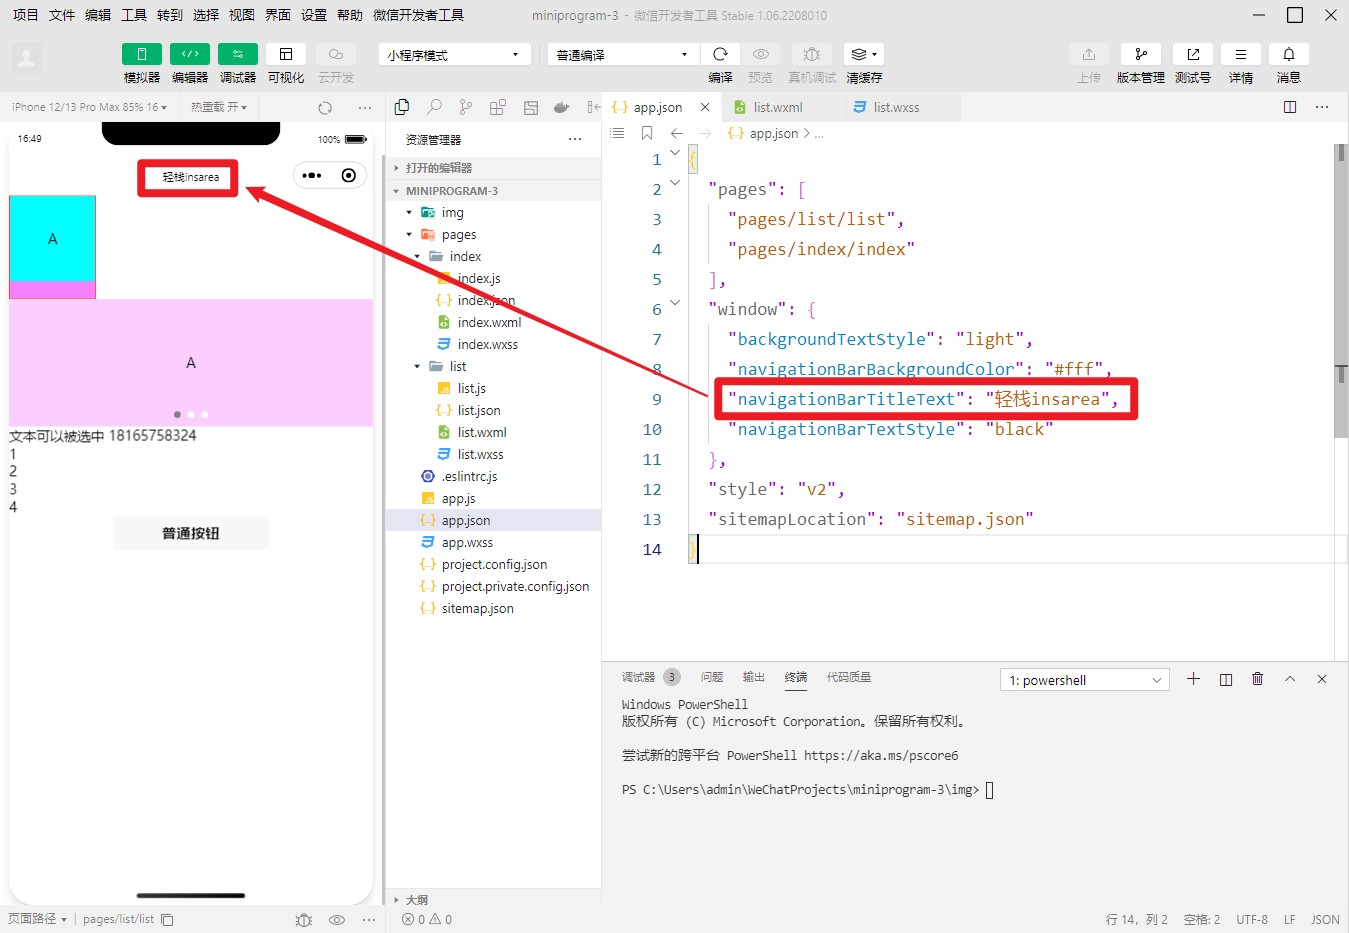The height and width of the screenshot is (933, 1349).
Task: Switch to the 问题 panel tab
Action: pyautogui.click(x=712, y=677)
